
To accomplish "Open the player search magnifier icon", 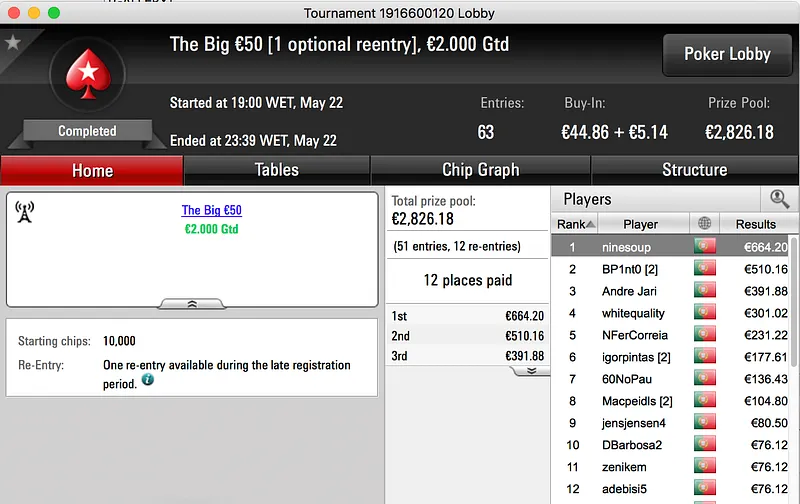I will (x=779, y=199).
